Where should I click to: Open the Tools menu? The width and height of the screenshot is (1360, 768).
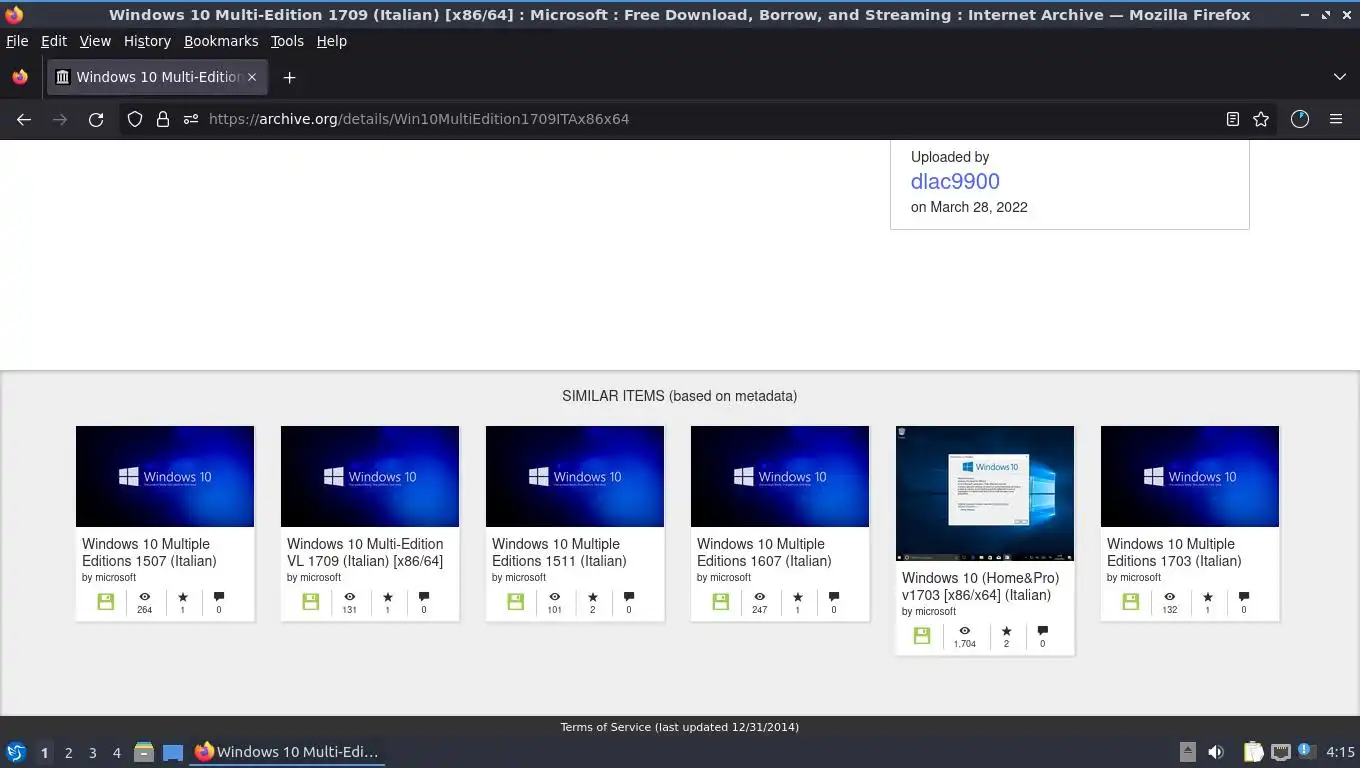coord(287,41)
